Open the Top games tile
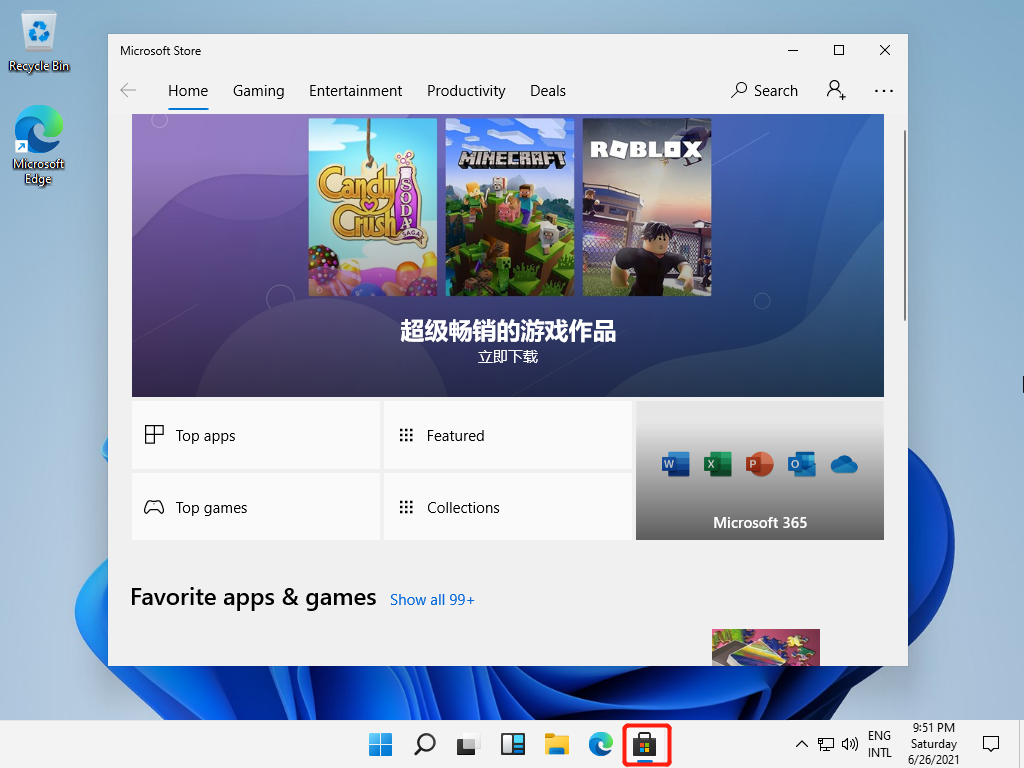Viewport: 1024px width, 768px height. coord(256,507)
